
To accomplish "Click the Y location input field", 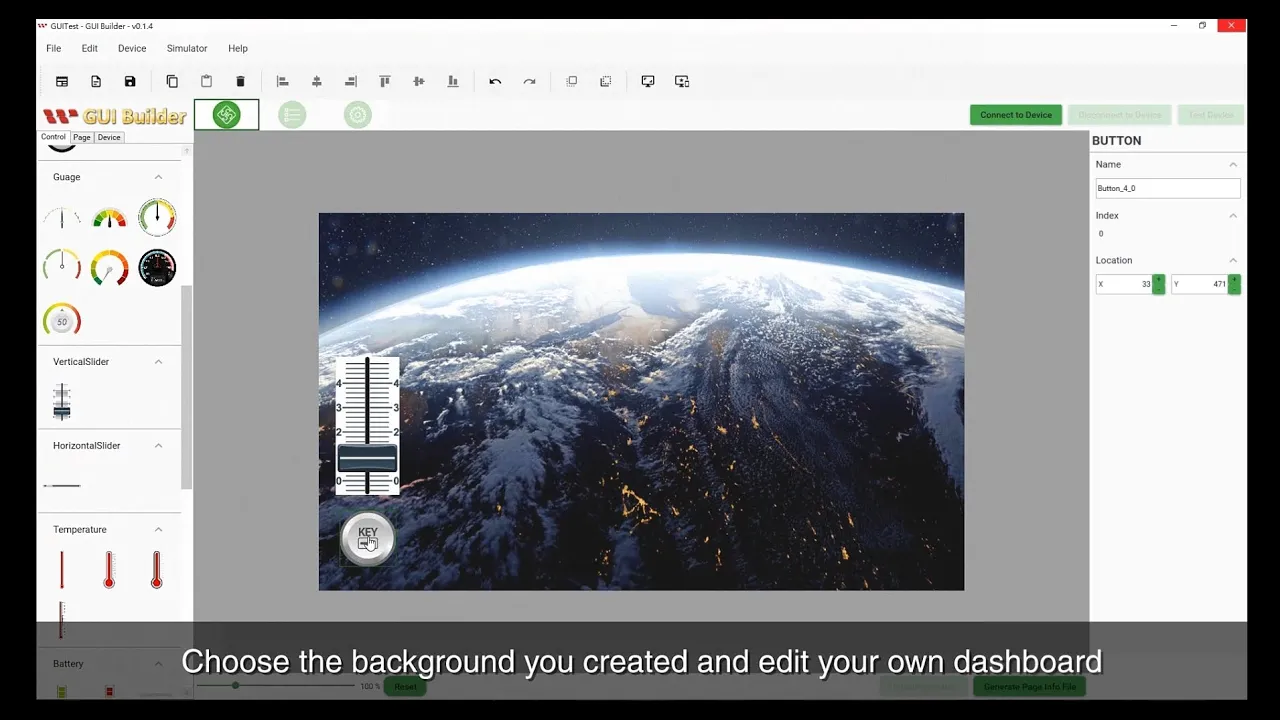I will tap(1200, 284).
